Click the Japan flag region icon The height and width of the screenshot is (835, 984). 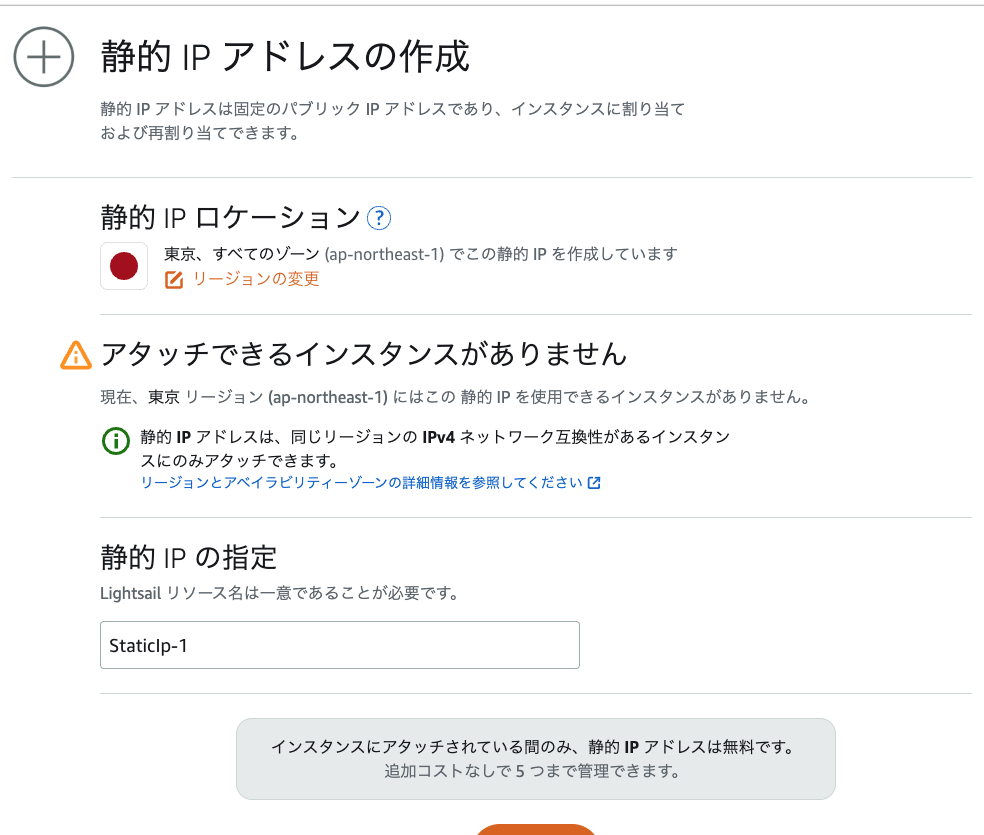click(x=124, y=266)
